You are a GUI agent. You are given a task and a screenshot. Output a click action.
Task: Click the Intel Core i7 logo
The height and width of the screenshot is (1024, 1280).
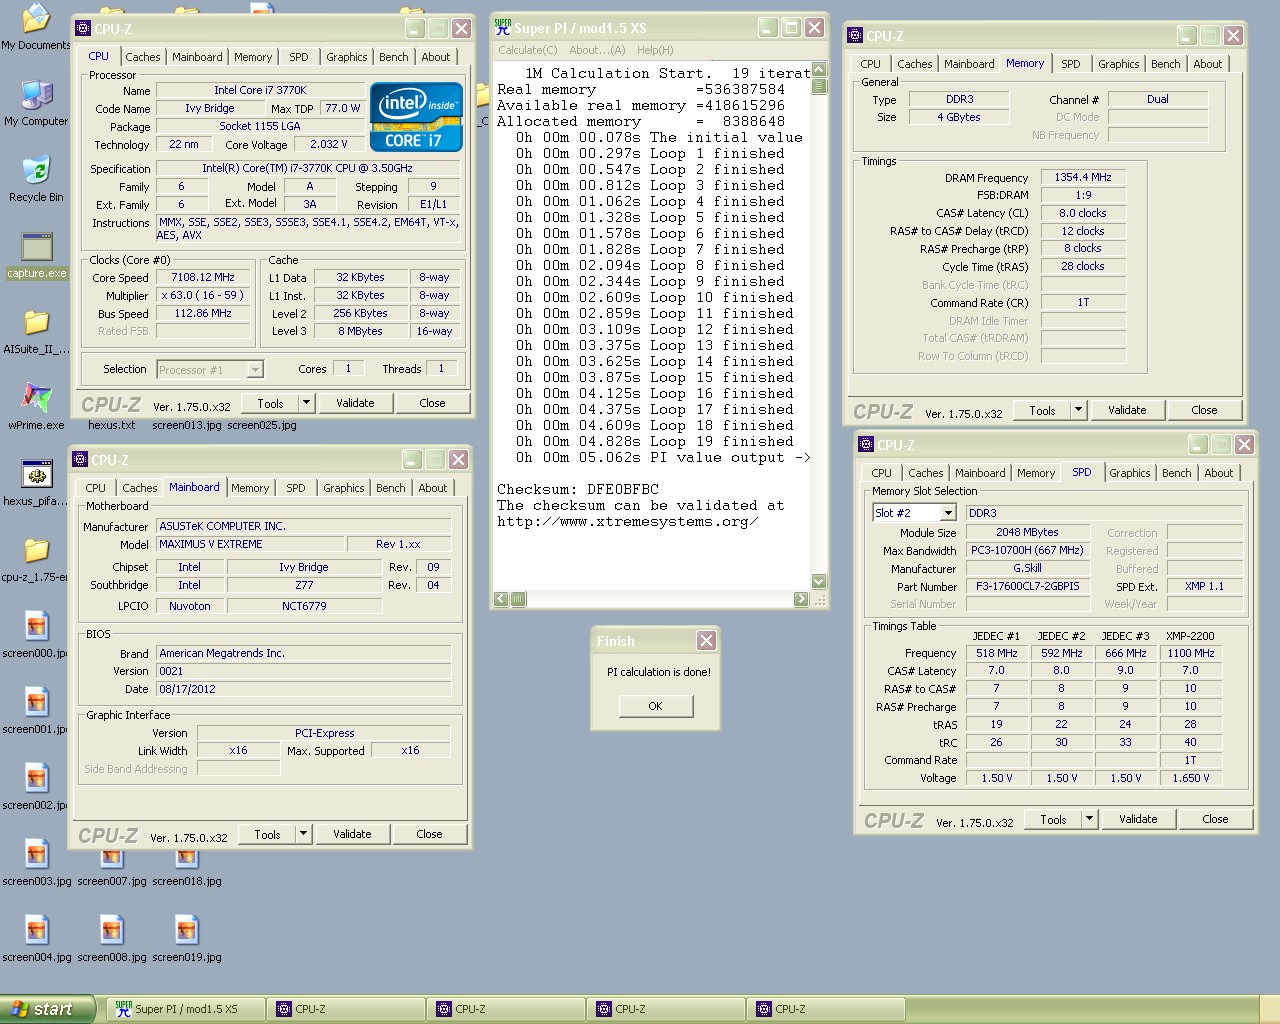point(416,117)
